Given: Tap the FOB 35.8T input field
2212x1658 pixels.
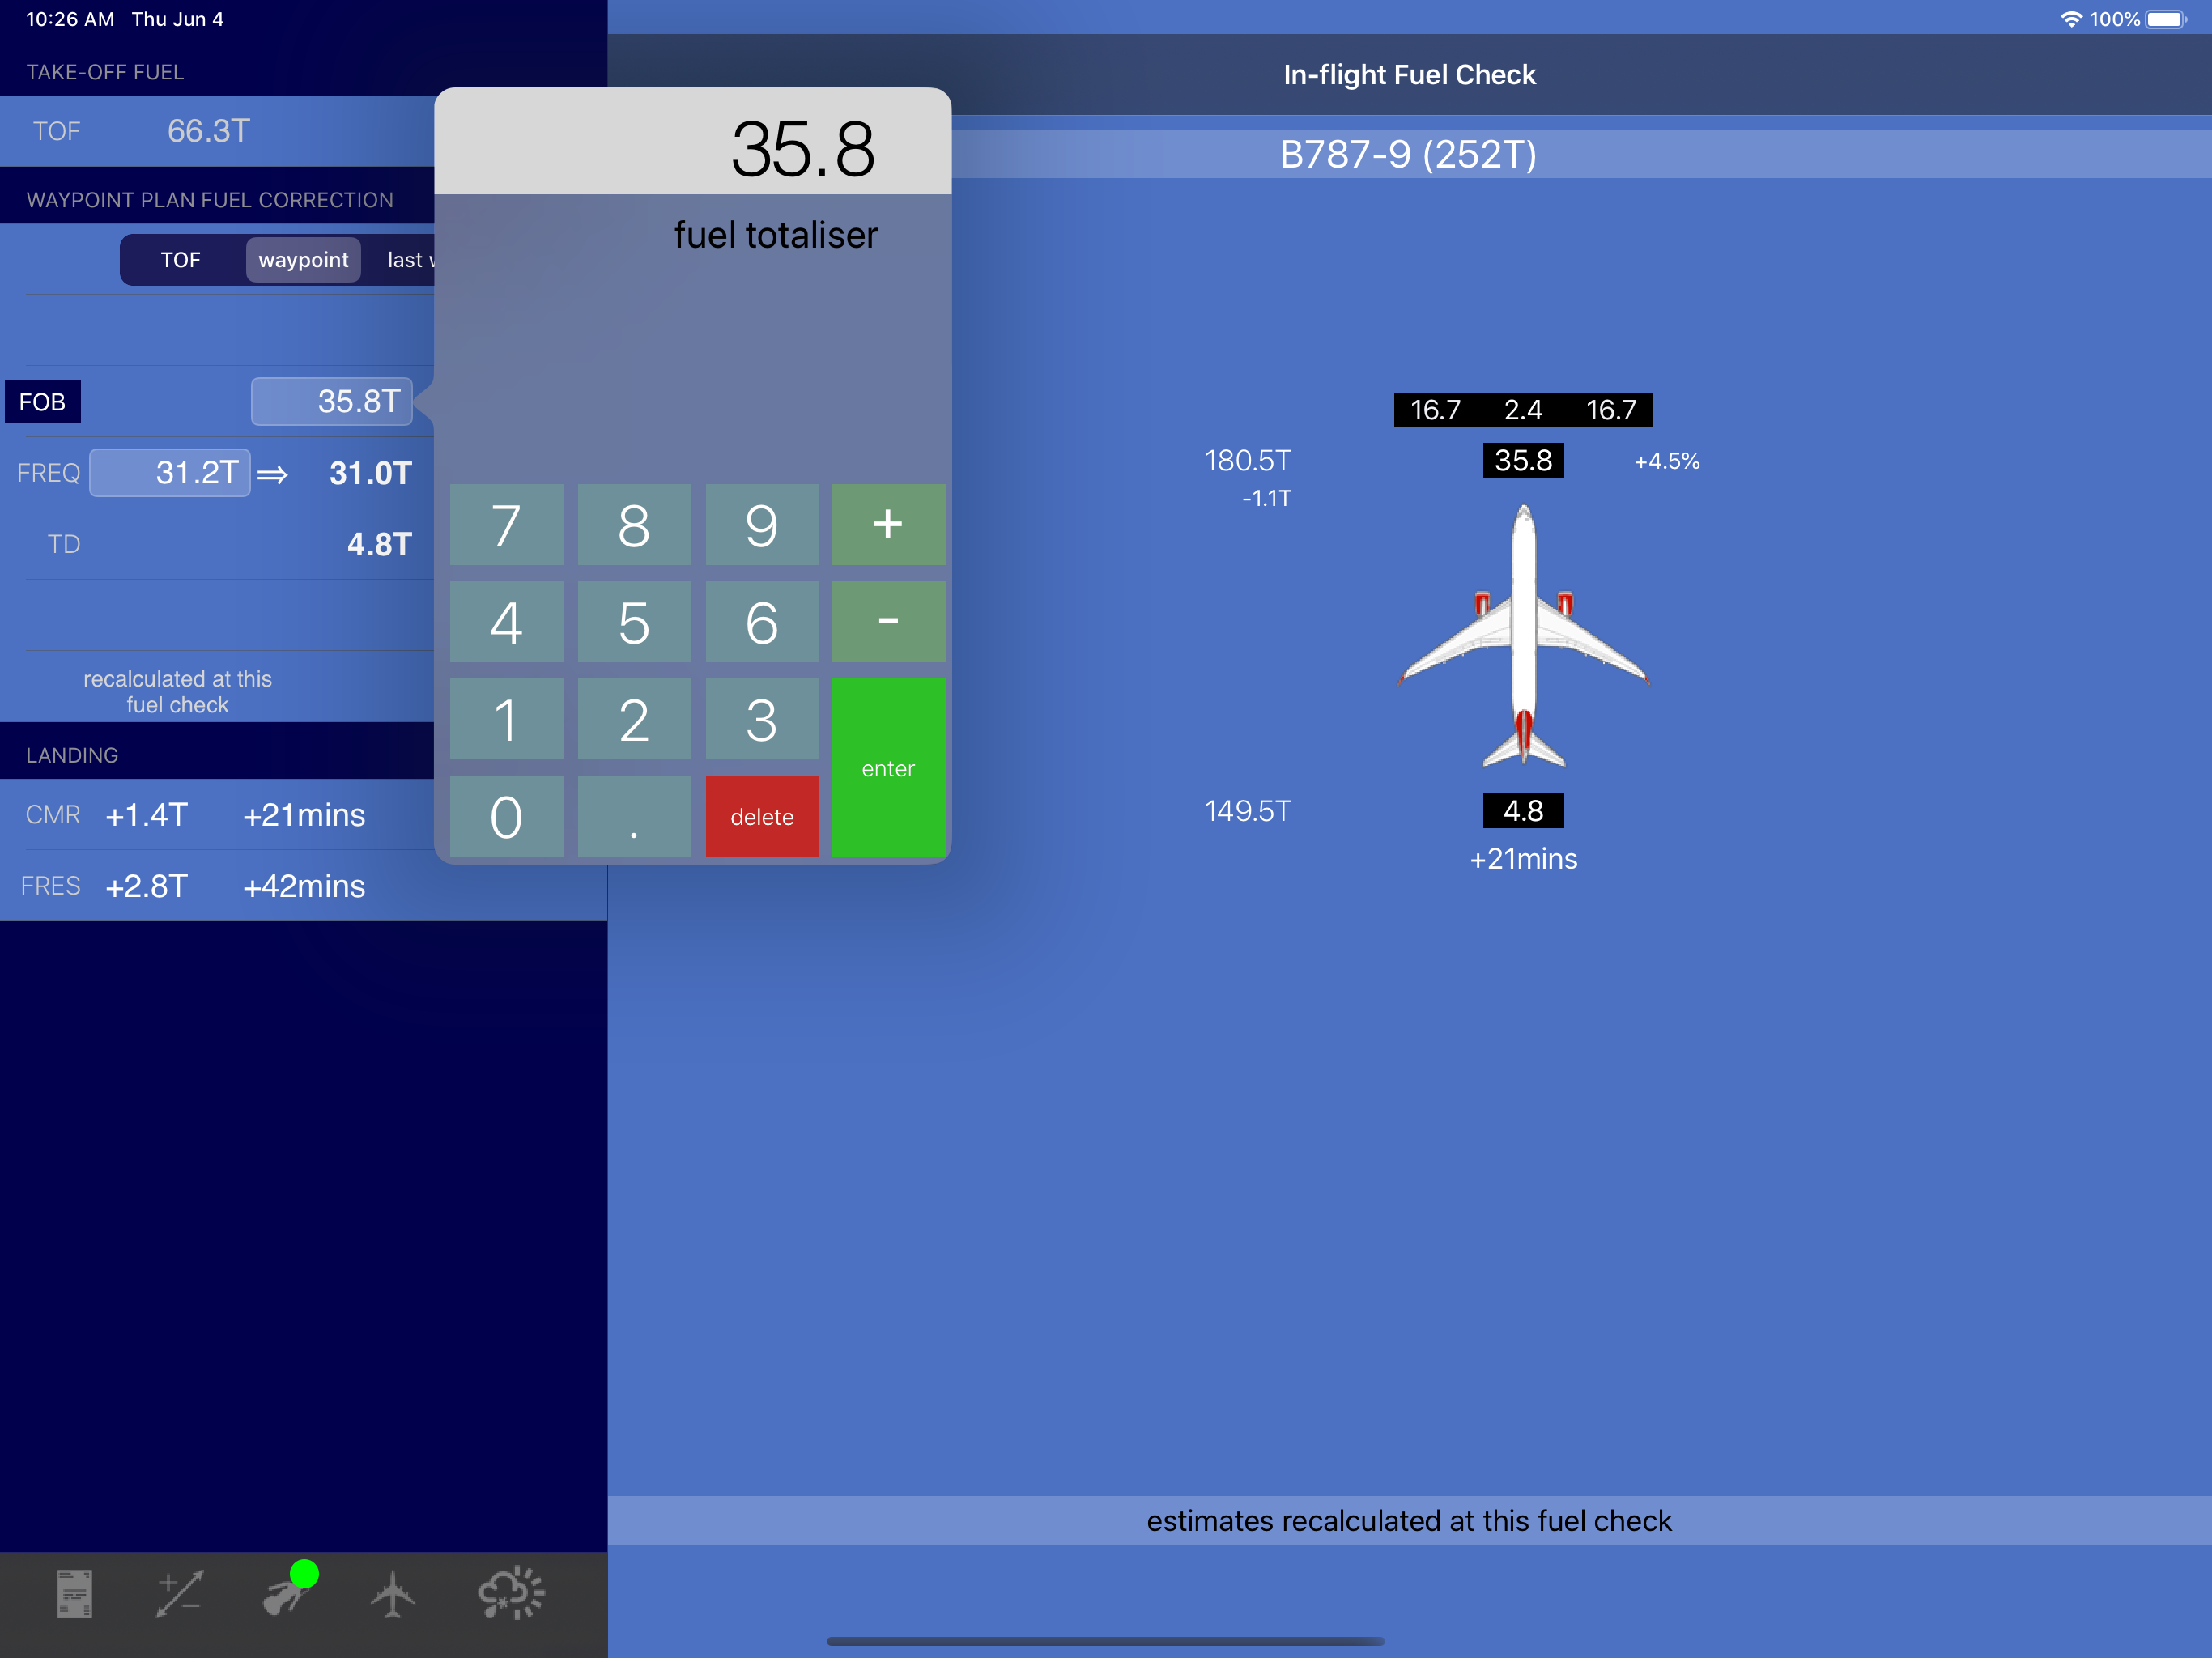Looking at the screenshot, I should point(331,401).
